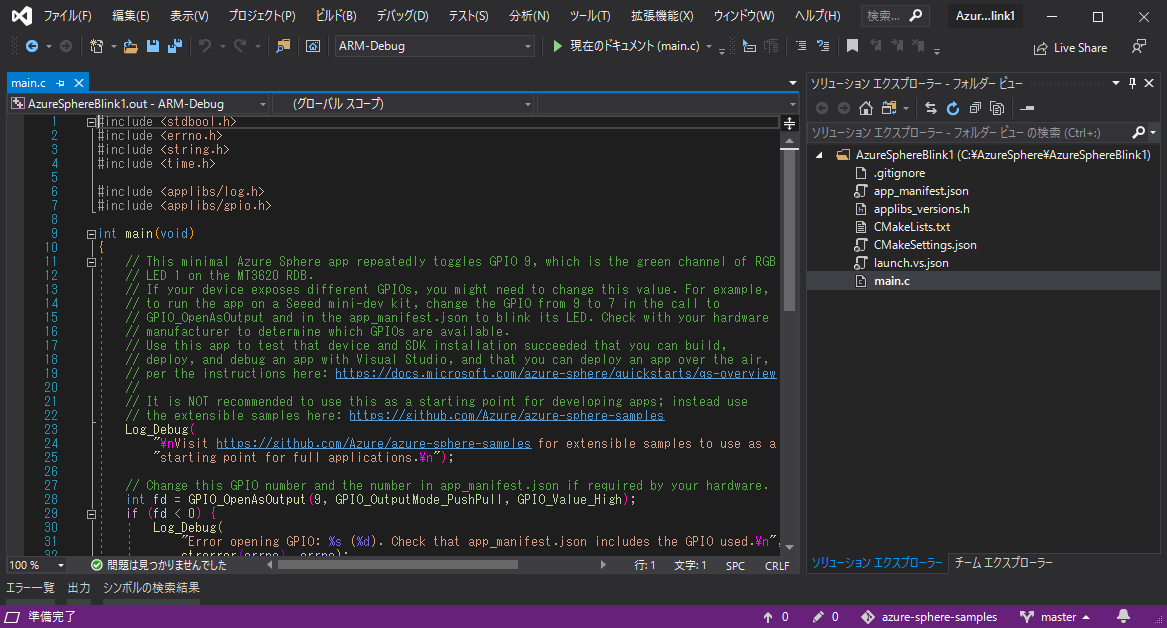Click the Find in Files icon
Image resolution: width=1167 pixels, height=628 pixels.
(x=283, y=46)
